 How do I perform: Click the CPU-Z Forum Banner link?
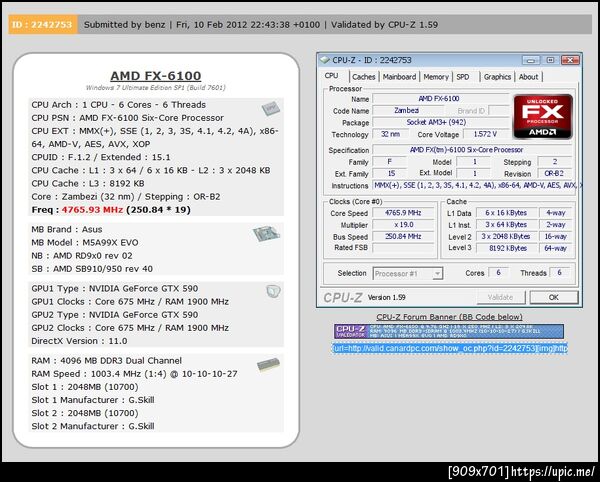coord(449,317)
